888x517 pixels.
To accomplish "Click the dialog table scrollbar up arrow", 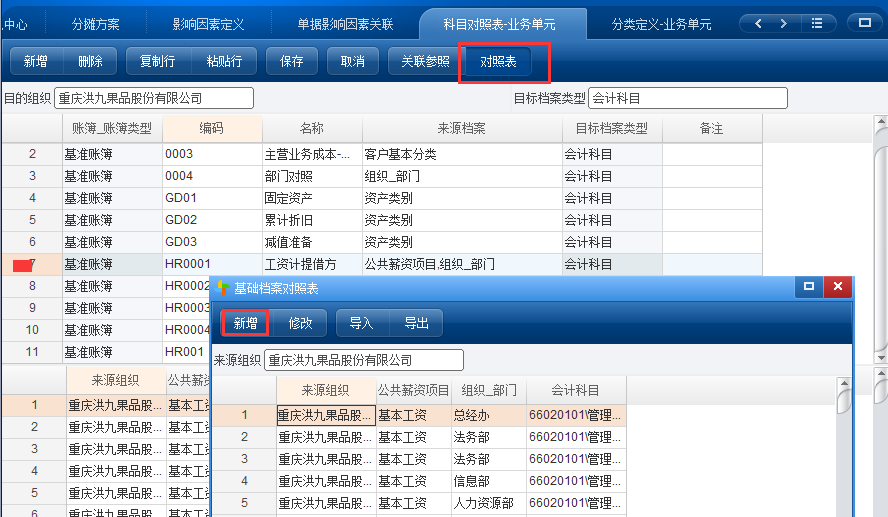I will [844, 383].
